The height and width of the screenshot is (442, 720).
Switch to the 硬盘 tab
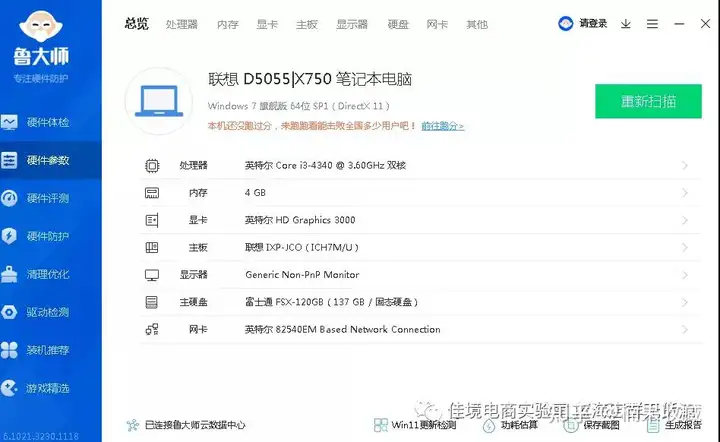398,24
